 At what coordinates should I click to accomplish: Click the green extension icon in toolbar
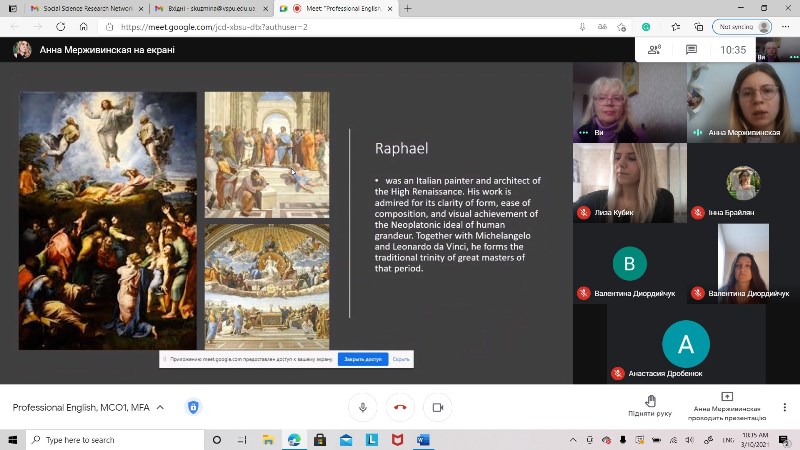[646, 27]
